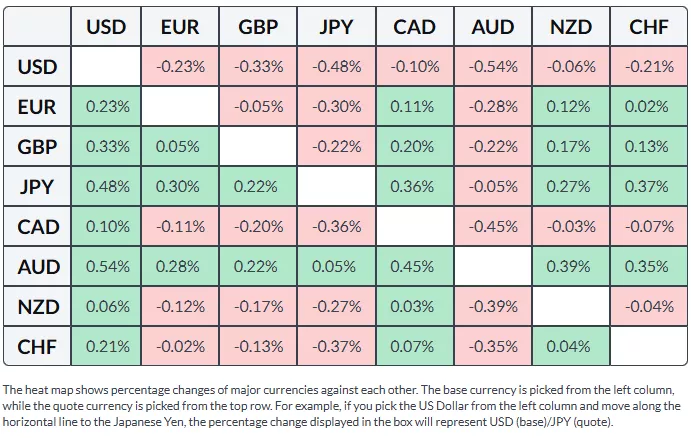Click the empty EUR/EUR diagonal cell
The height and width of the screenshot is (438, 691).
pyautogui.click(x=181, y=107)
